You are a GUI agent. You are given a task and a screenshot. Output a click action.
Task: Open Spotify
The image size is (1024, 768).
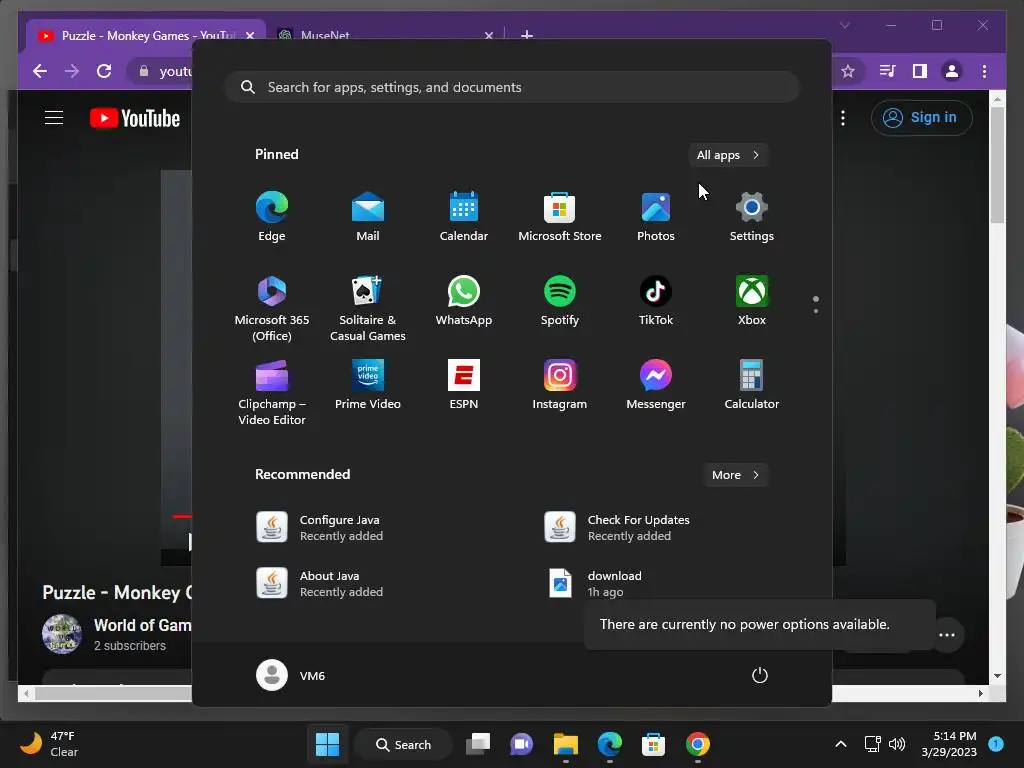tap(560, 301)
